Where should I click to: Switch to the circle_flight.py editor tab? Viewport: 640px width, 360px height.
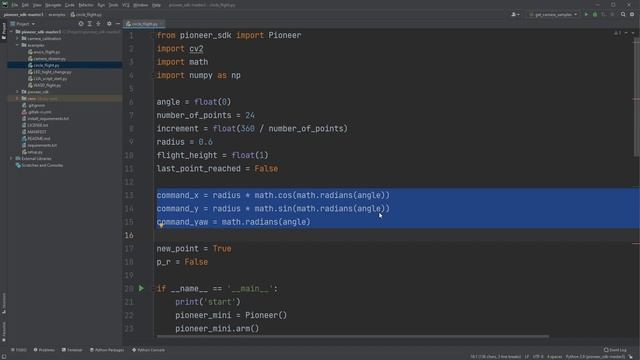click(x=144, y=24)
